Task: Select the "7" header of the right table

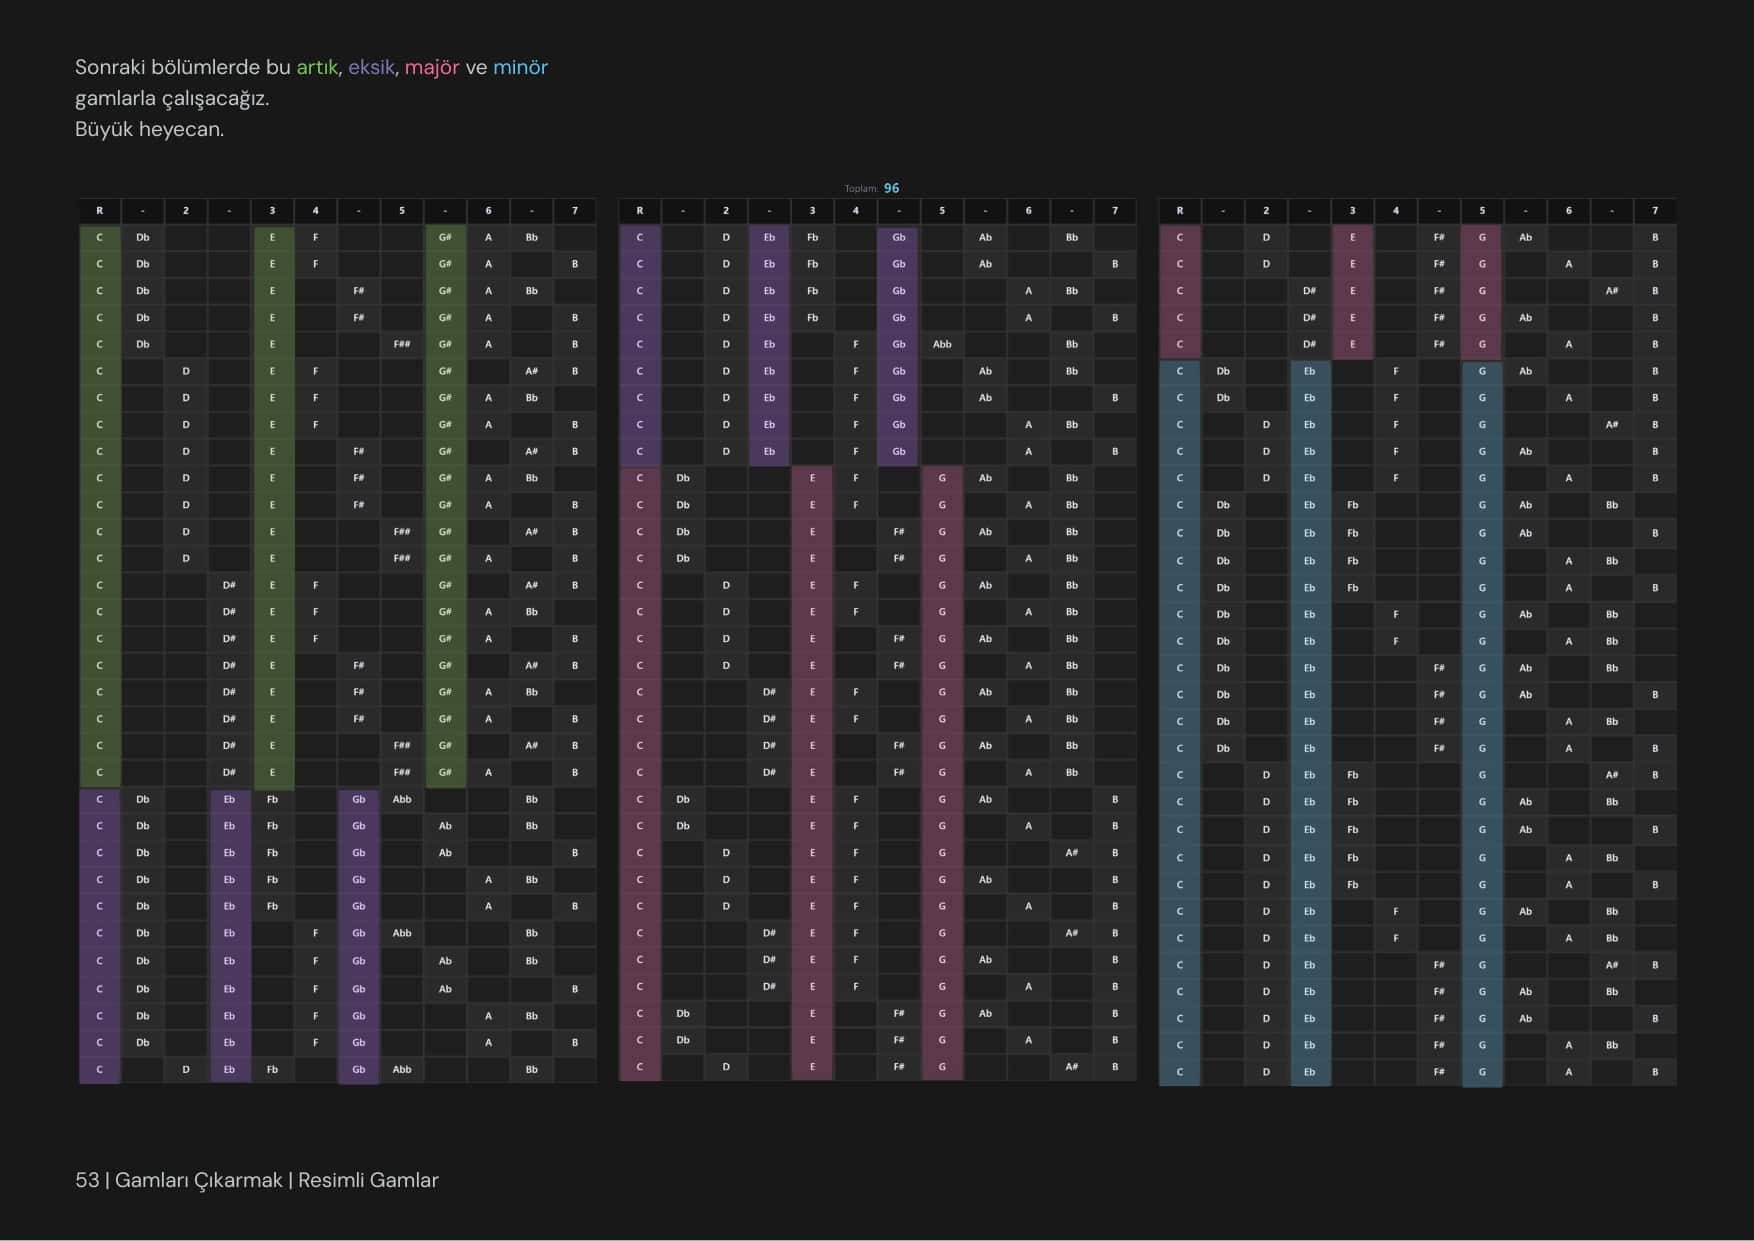Action: click(x=1655, y=210)
